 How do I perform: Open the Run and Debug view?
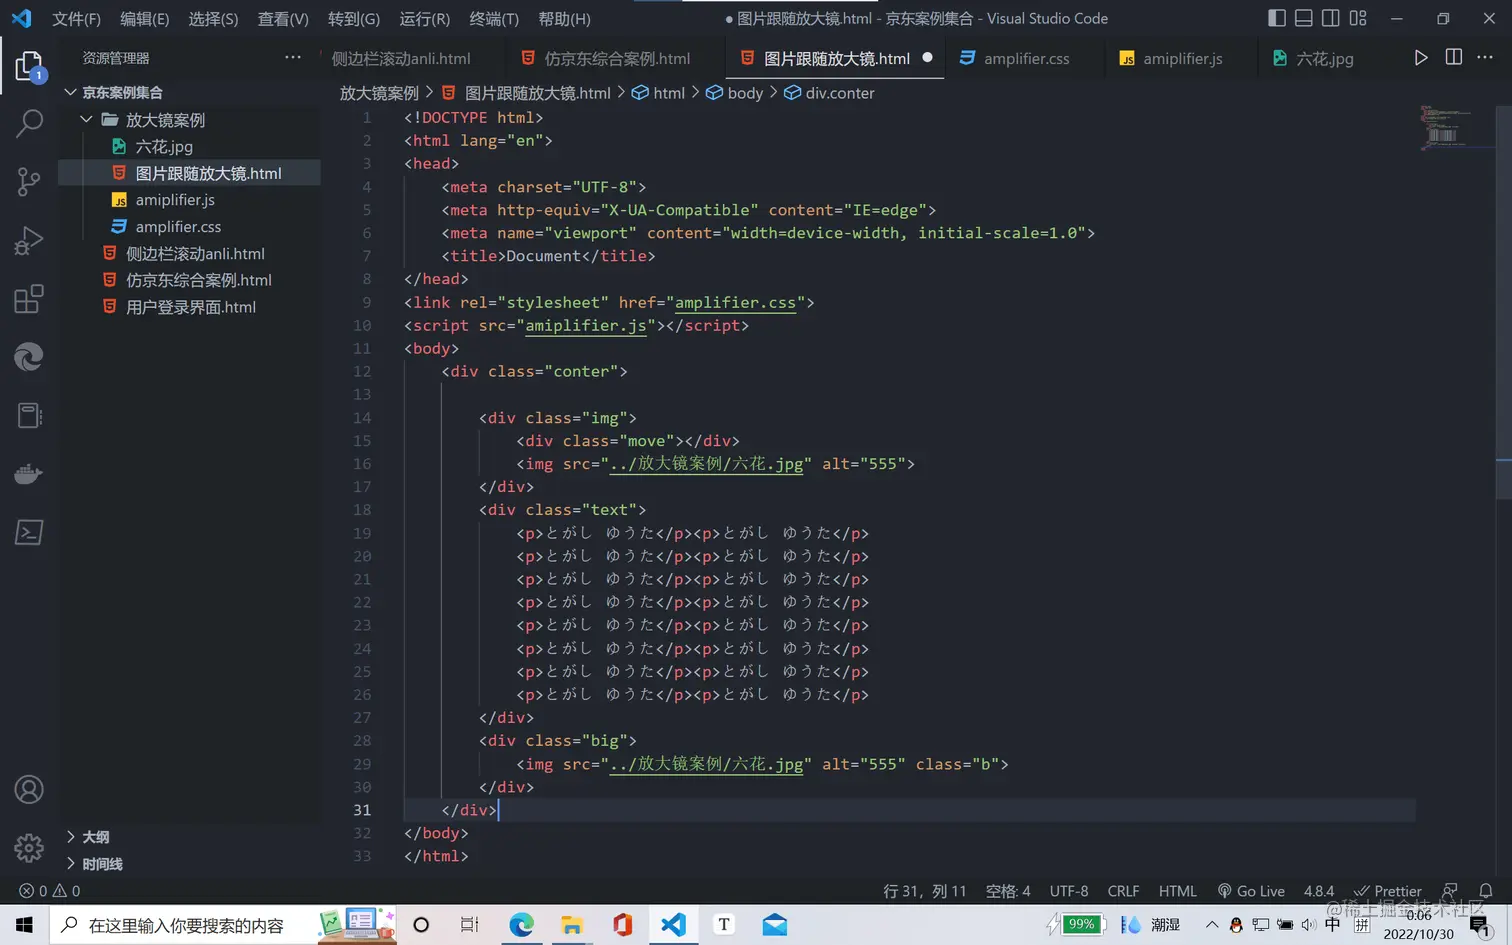[x=29, y=240]
